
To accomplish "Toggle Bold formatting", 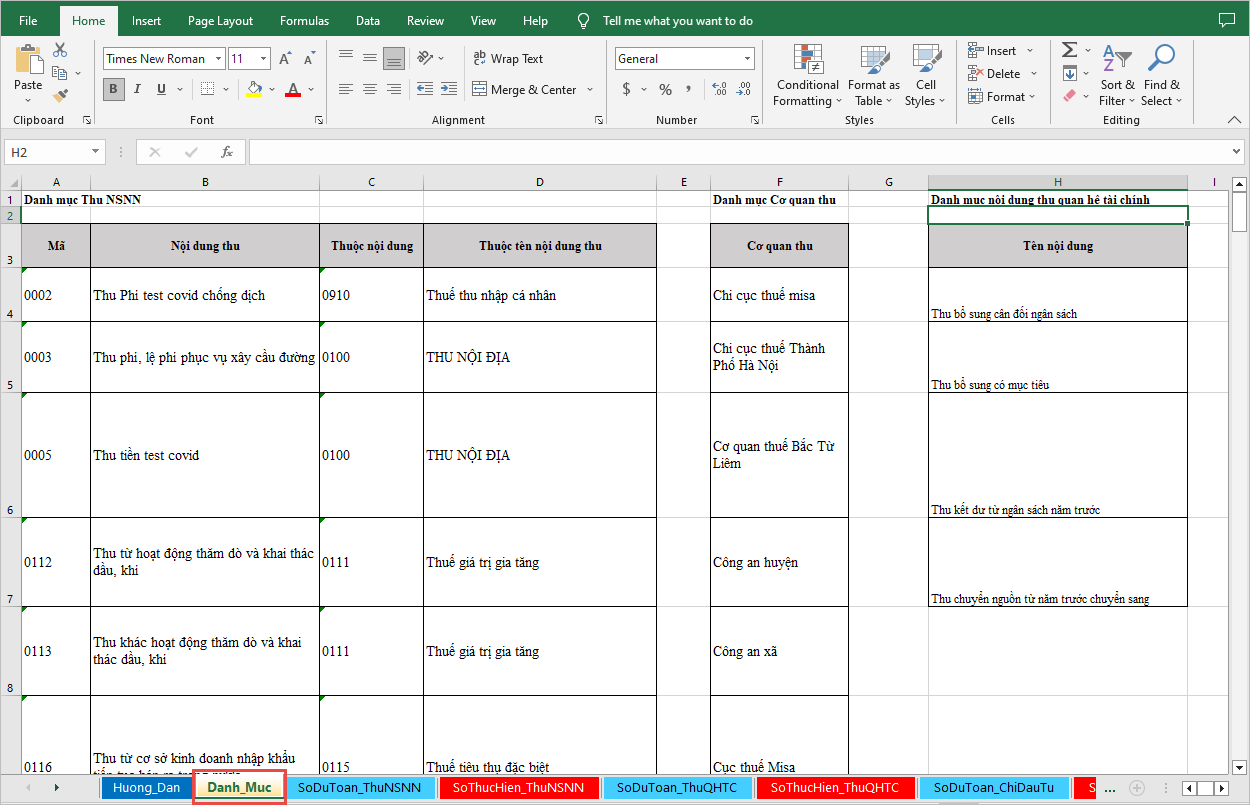I will 113,89.
